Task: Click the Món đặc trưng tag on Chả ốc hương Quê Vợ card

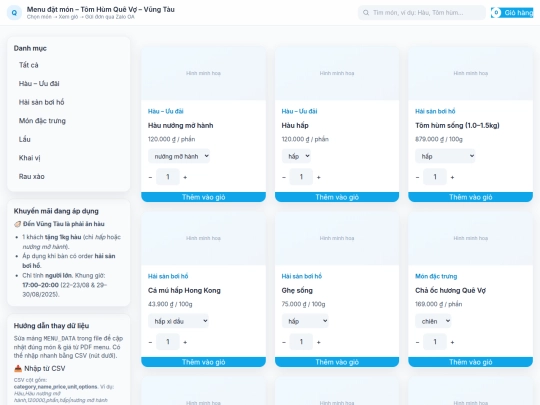Action: click(x=436, y=276)
